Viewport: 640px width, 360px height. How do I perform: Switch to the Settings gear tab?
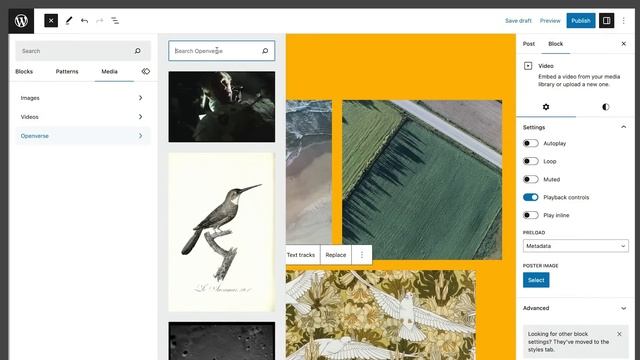point(546,107)
